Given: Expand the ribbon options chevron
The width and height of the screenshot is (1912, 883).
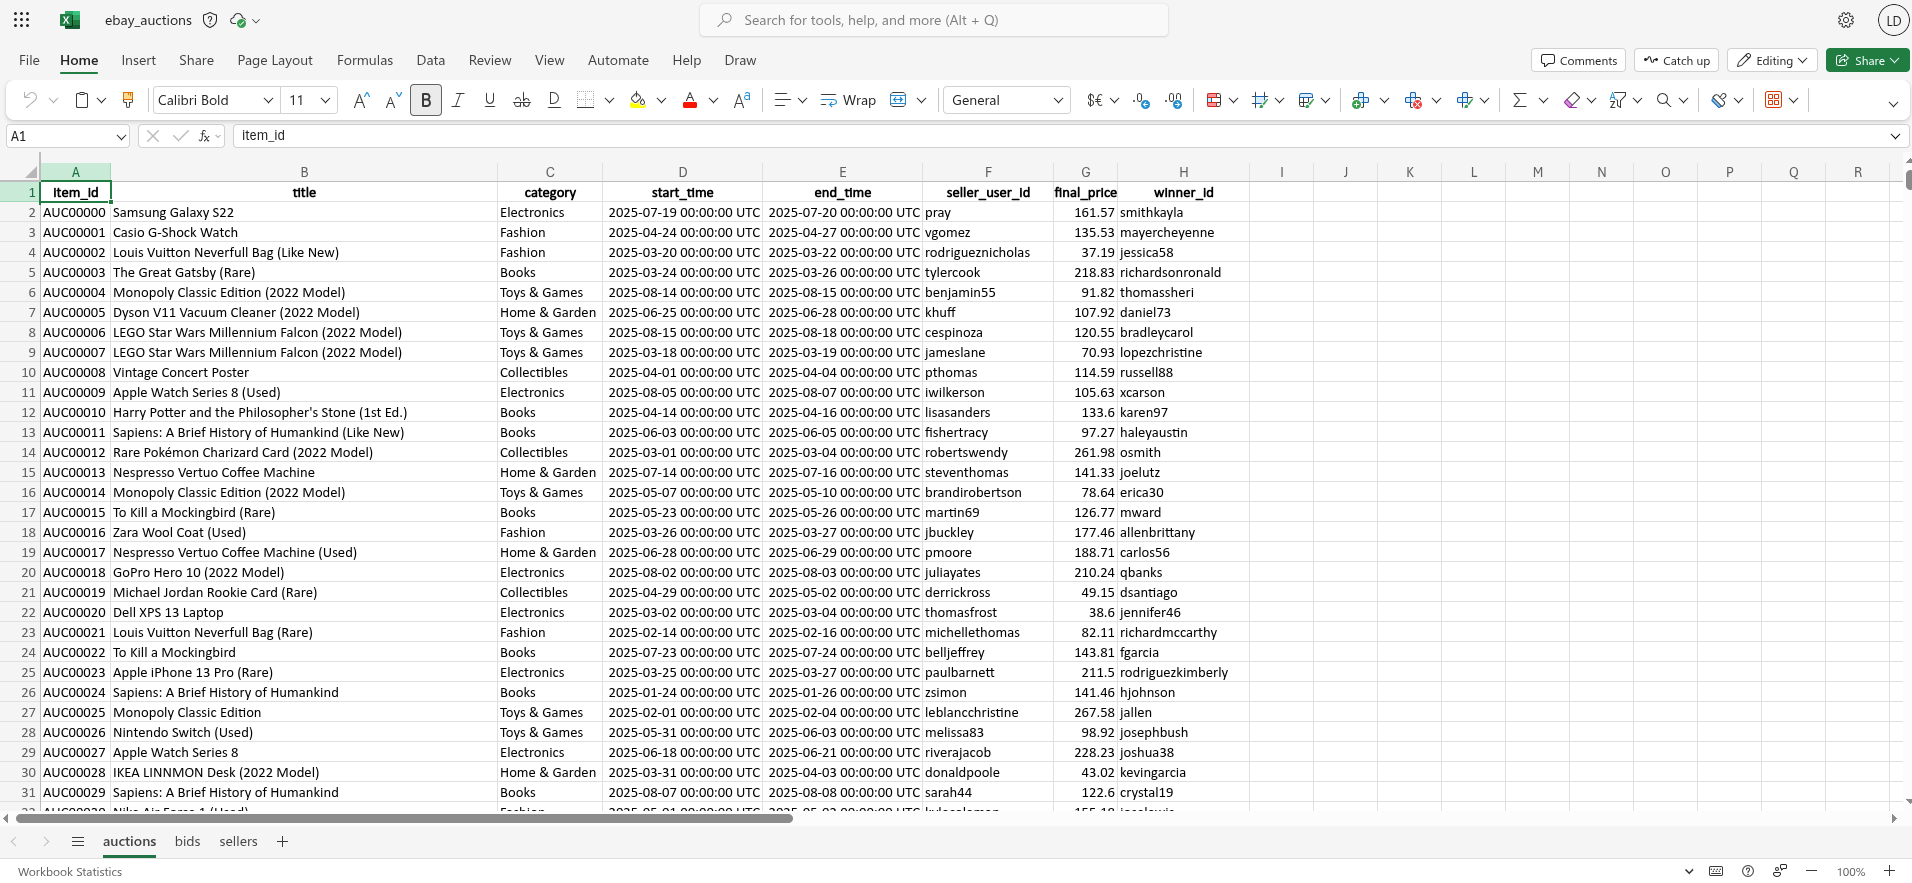Looking at the screenshot, I should (1893, 104).
